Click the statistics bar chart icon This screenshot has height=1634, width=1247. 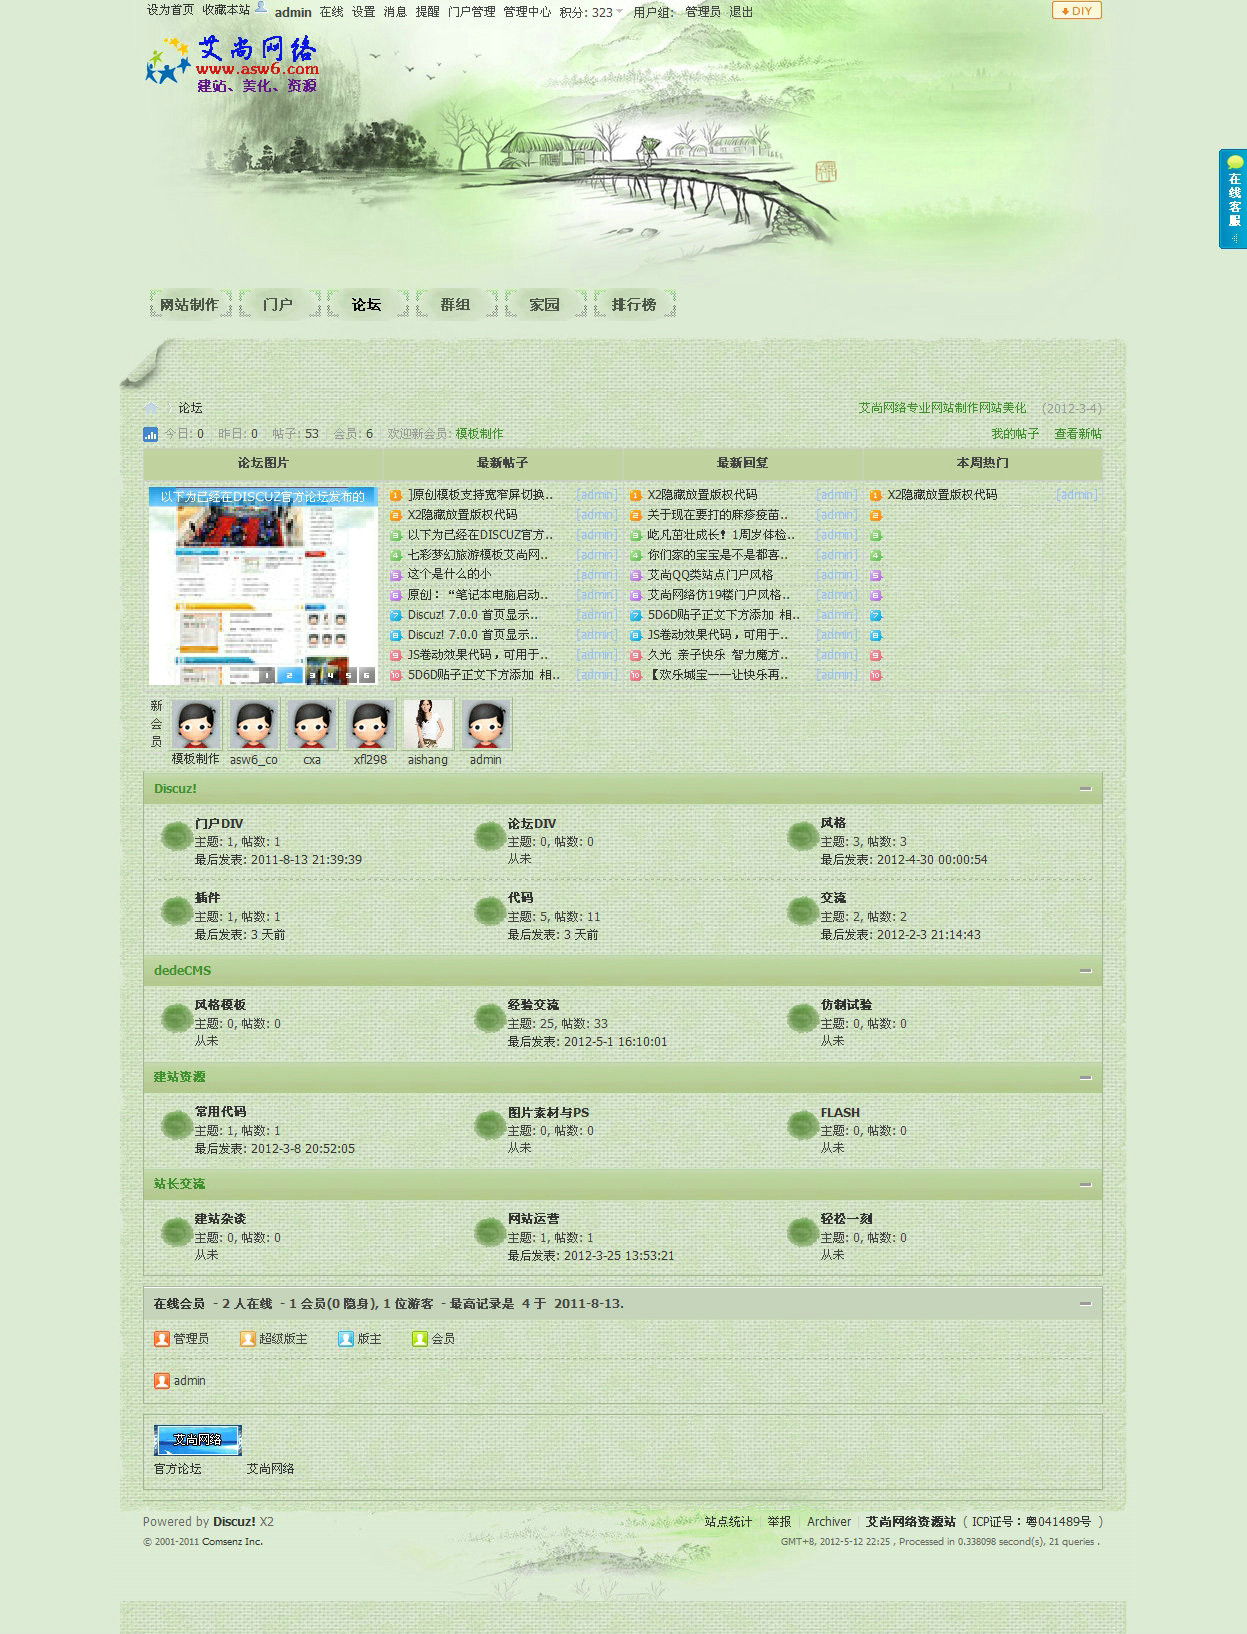(x=151, y=434)
